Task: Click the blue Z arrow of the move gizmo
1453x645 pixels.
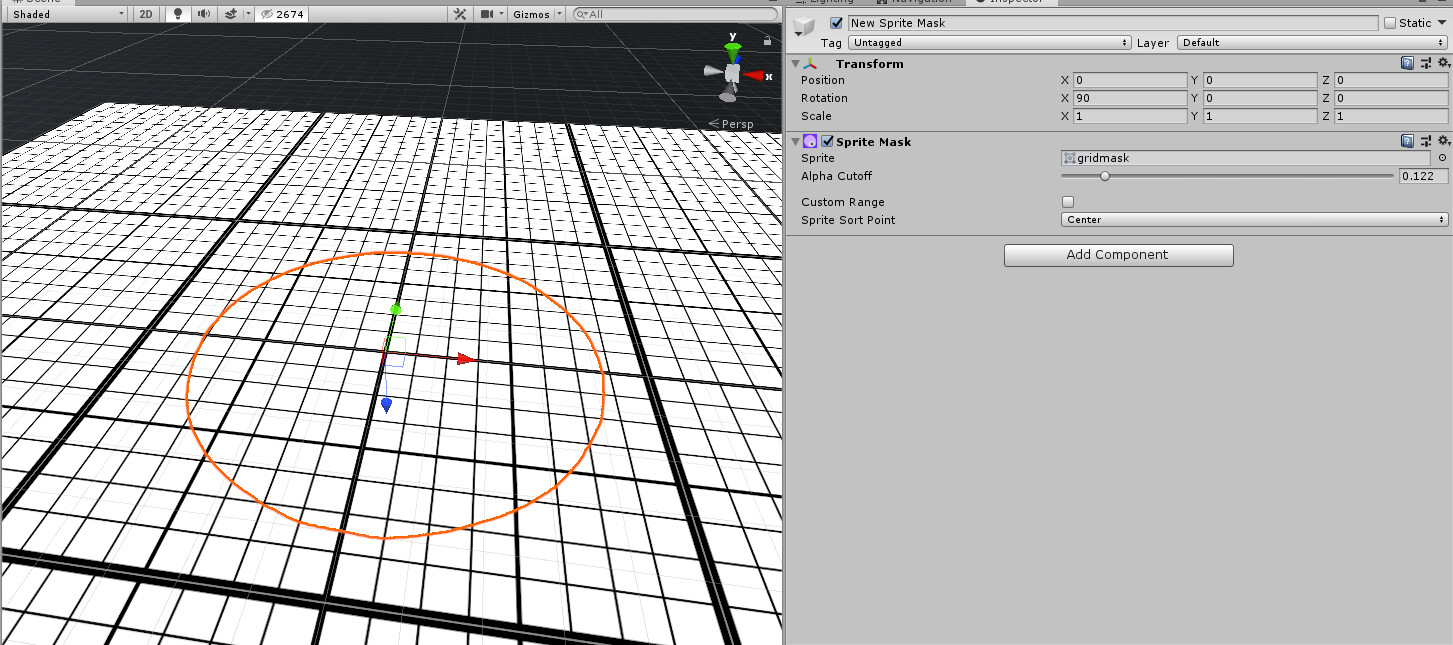Action: coord(386,405)
